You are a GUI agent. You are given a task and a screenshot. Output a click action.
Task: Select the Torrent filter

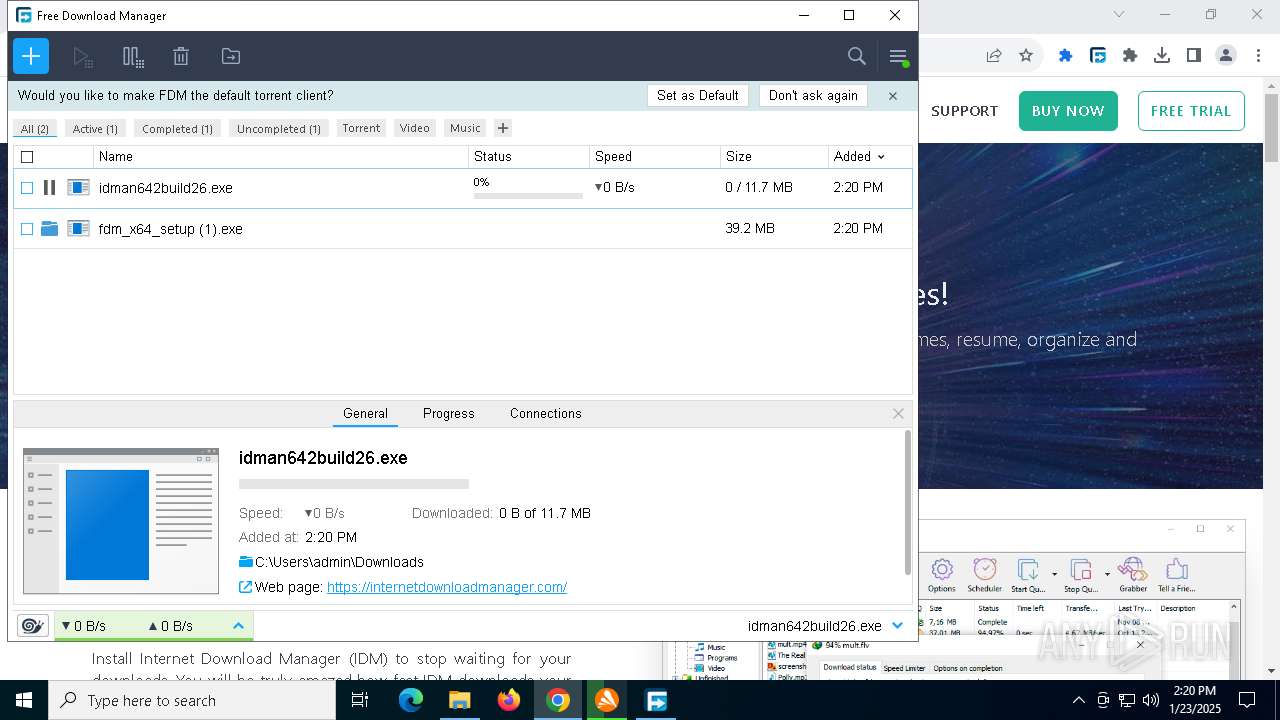tap(361, 128)
